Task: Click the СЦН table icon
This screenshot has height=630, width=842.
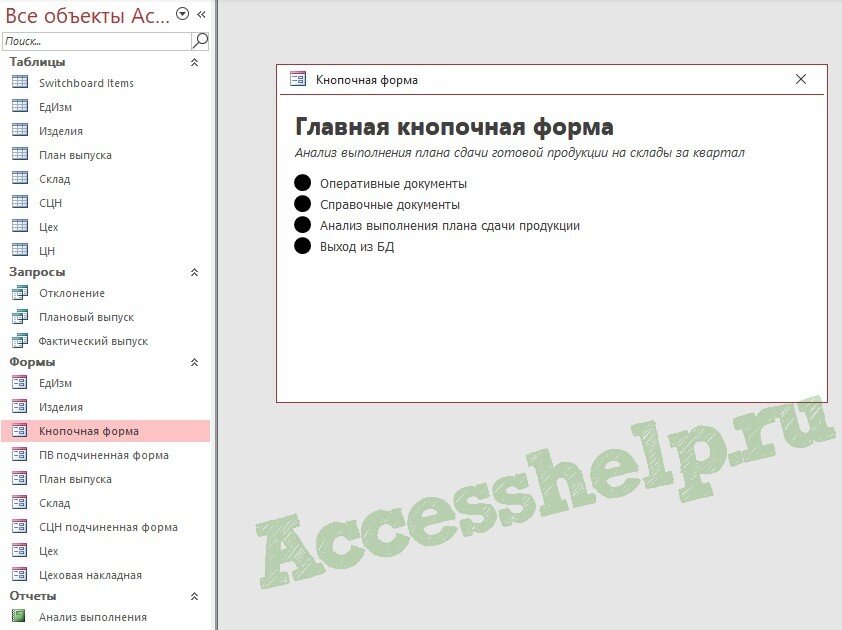Action: point(20,202)
